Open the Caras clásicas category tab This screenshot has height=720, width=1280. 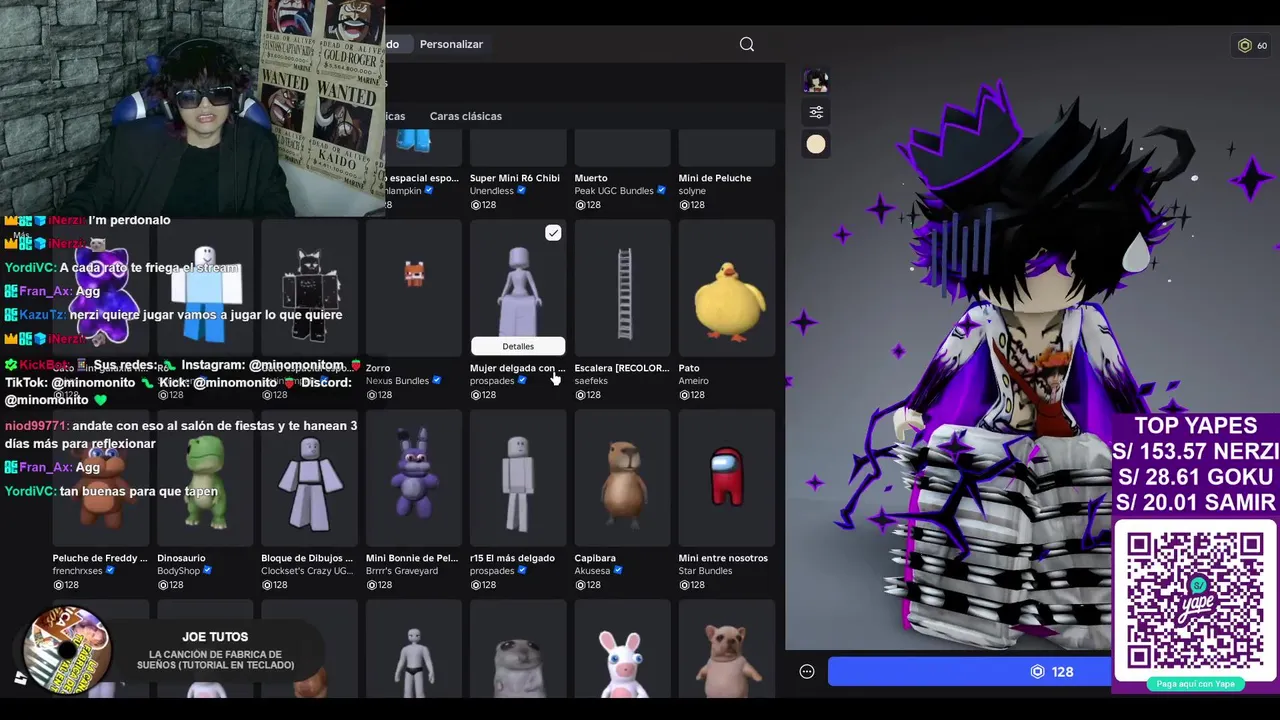coord(466,116)
